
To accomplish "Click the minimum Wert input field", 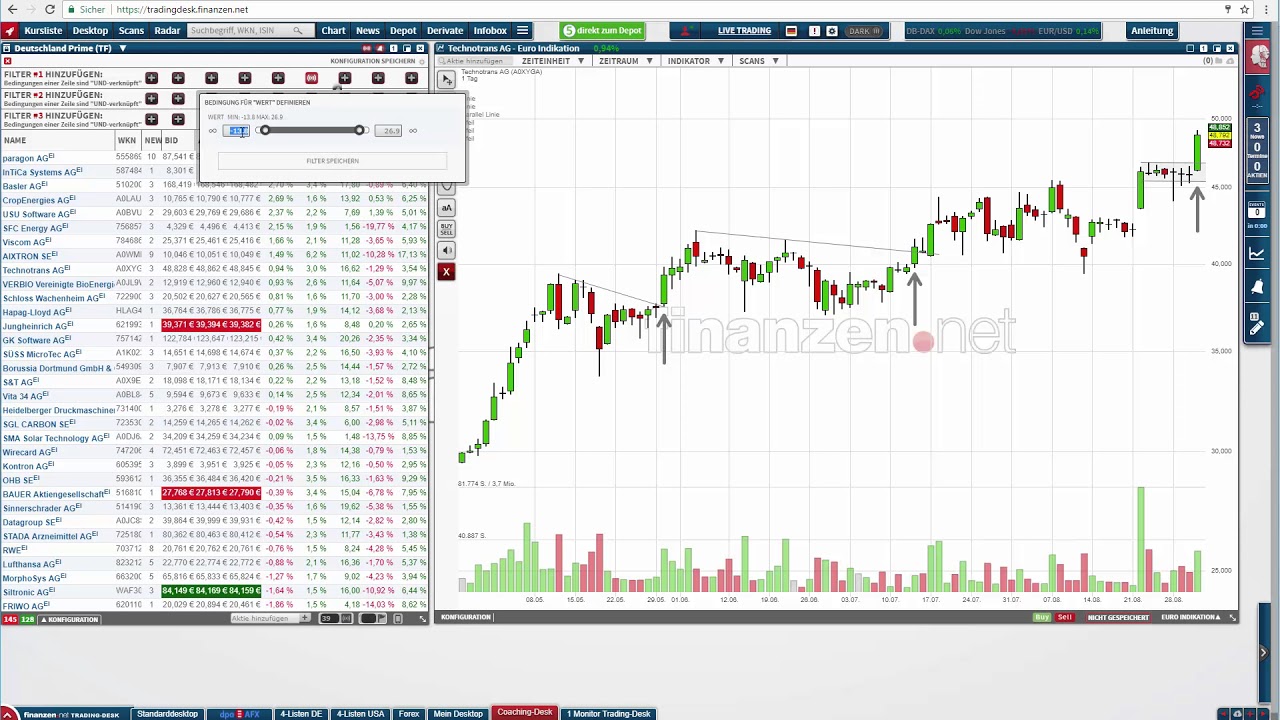I will coord(236,131).
